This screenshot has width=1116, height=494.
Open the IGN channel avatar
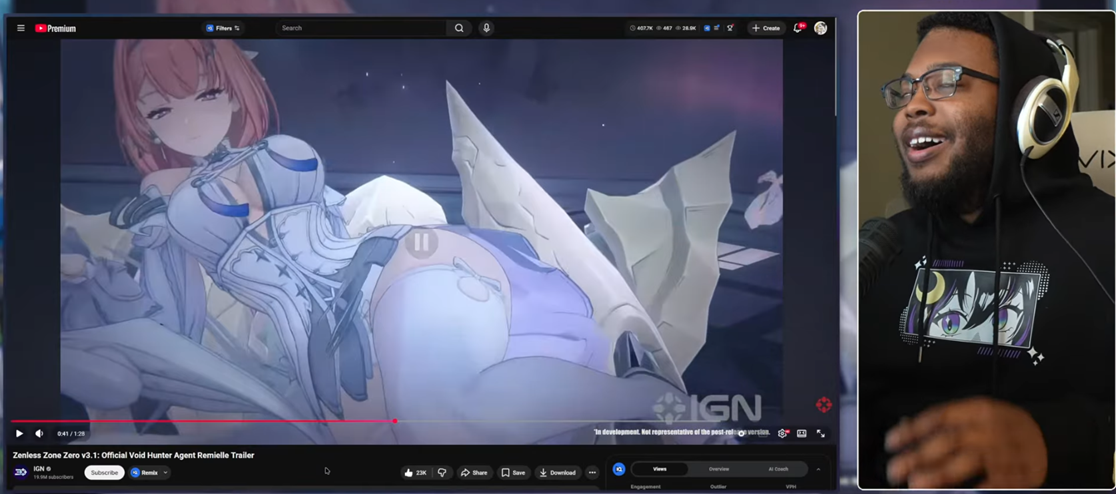(21, 472)
